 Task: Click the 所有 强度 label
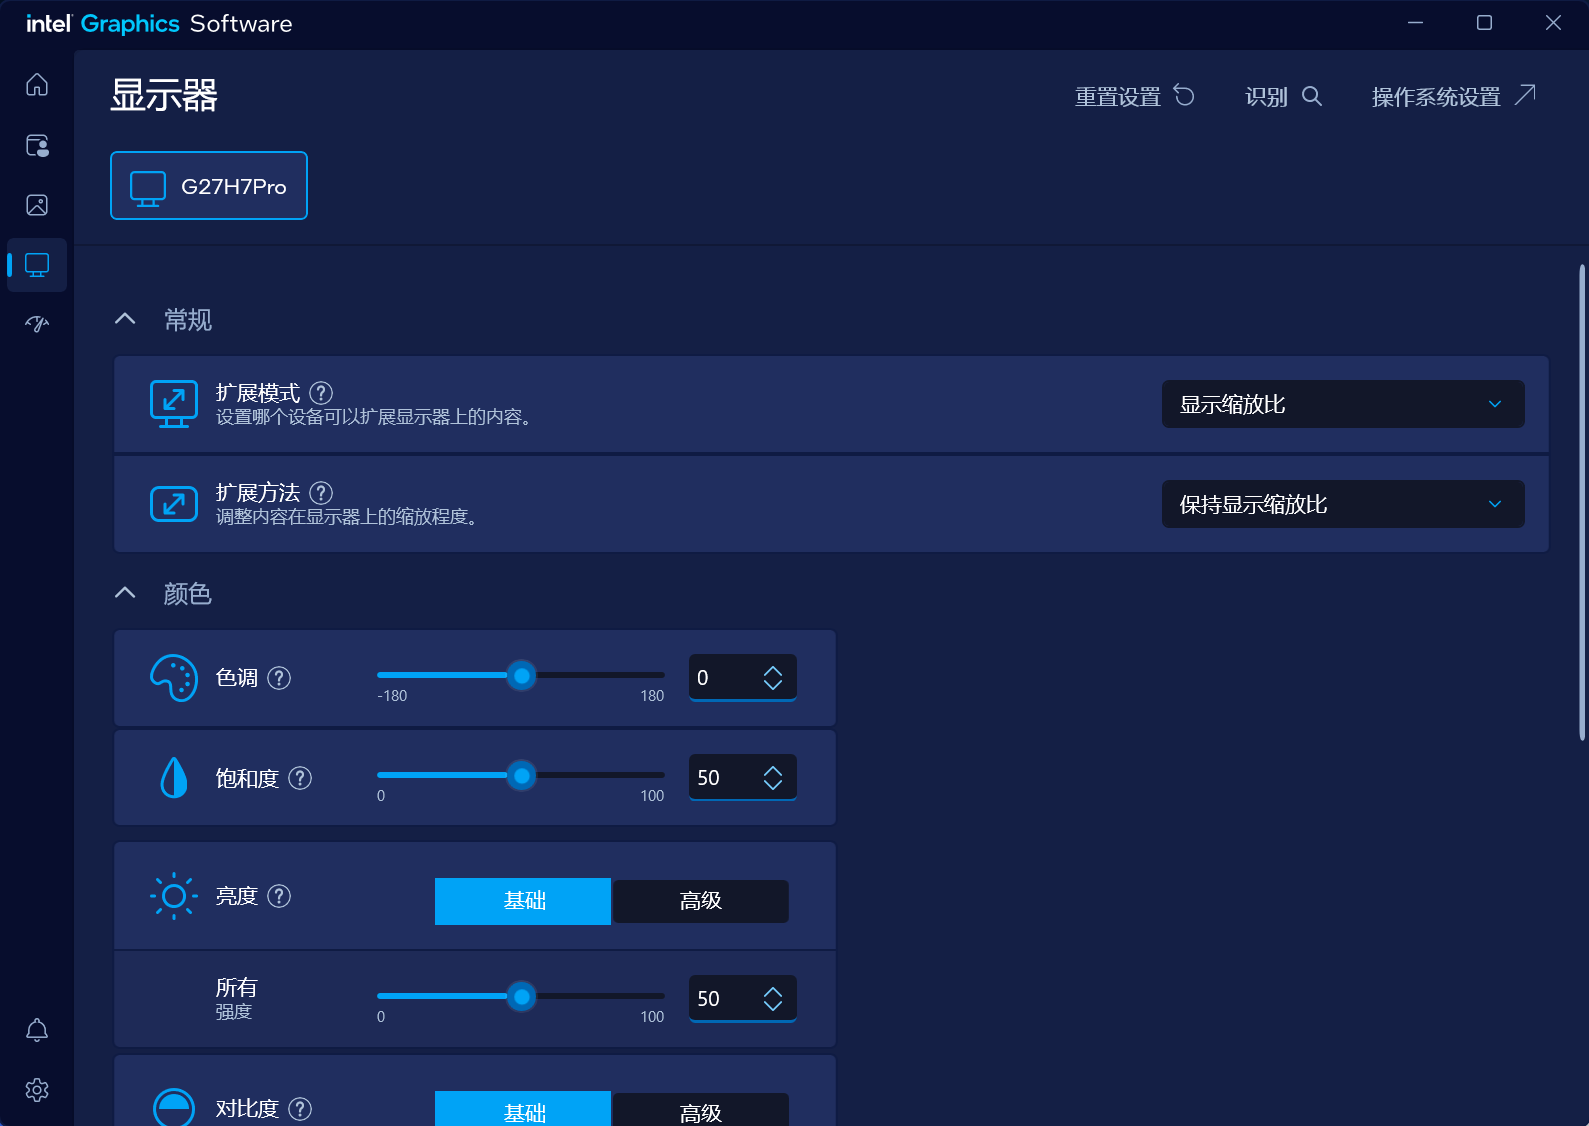pos(237,999)
